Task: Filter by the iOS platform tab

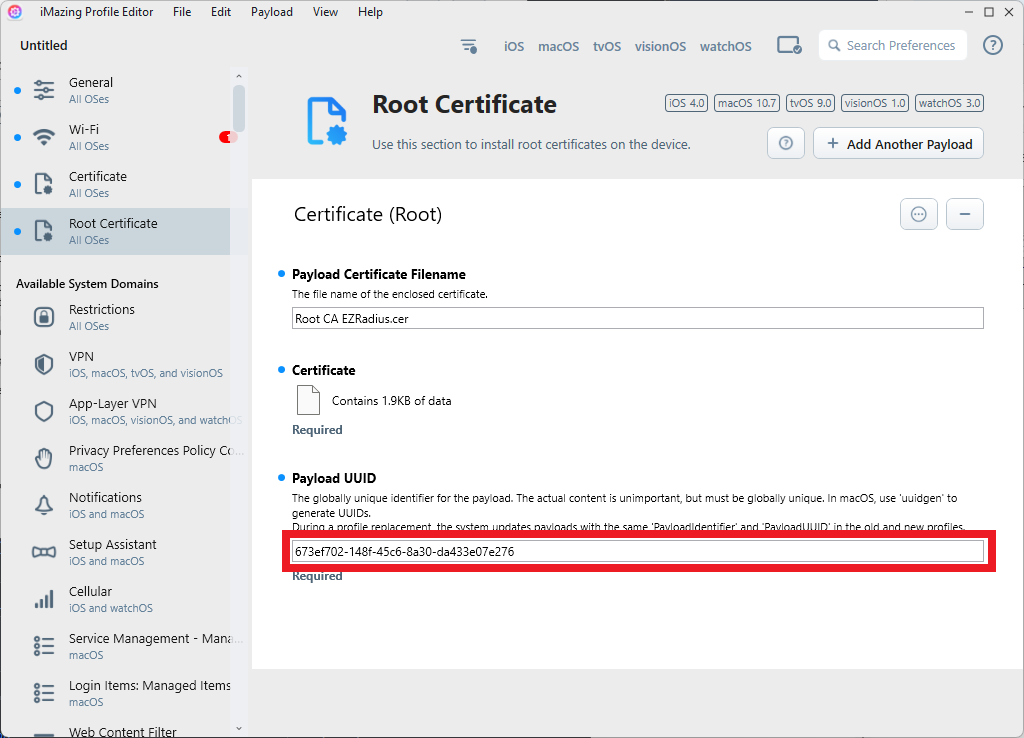Action: coord(514,46)
